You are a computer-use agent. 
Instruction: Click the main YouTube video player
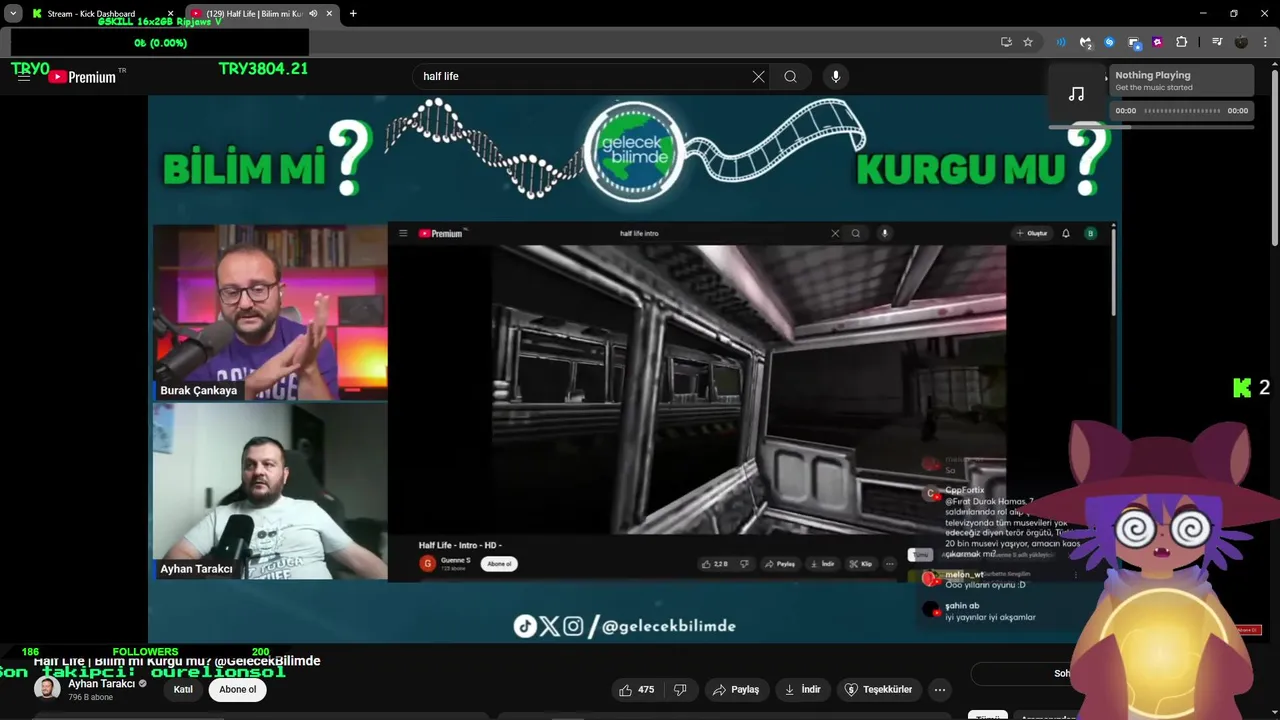(x=634, y=370)
